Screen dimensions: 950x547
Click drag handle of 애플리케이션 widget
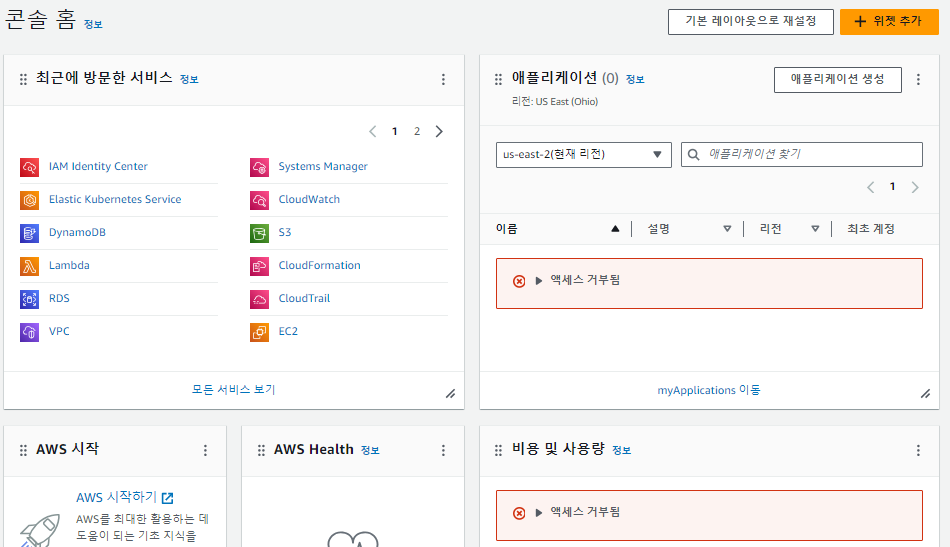point(498,79)
